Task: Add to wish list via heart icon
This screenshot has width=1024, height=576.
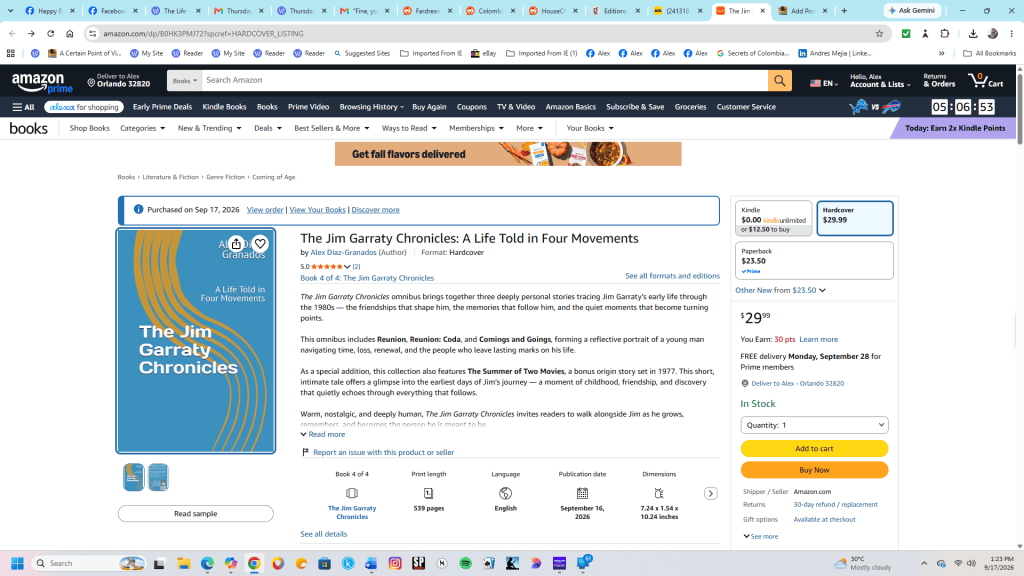Action: click(260, 244)
